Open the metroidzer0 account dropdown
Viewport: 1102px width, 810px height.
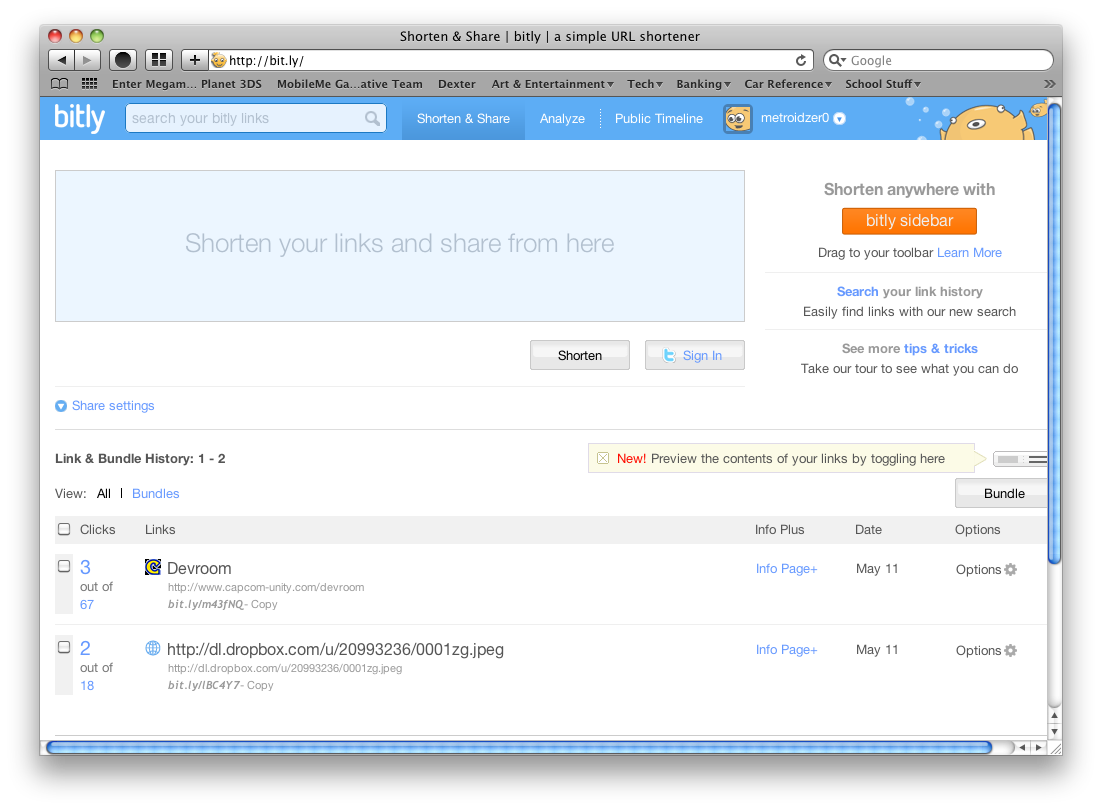pos(840,119)
